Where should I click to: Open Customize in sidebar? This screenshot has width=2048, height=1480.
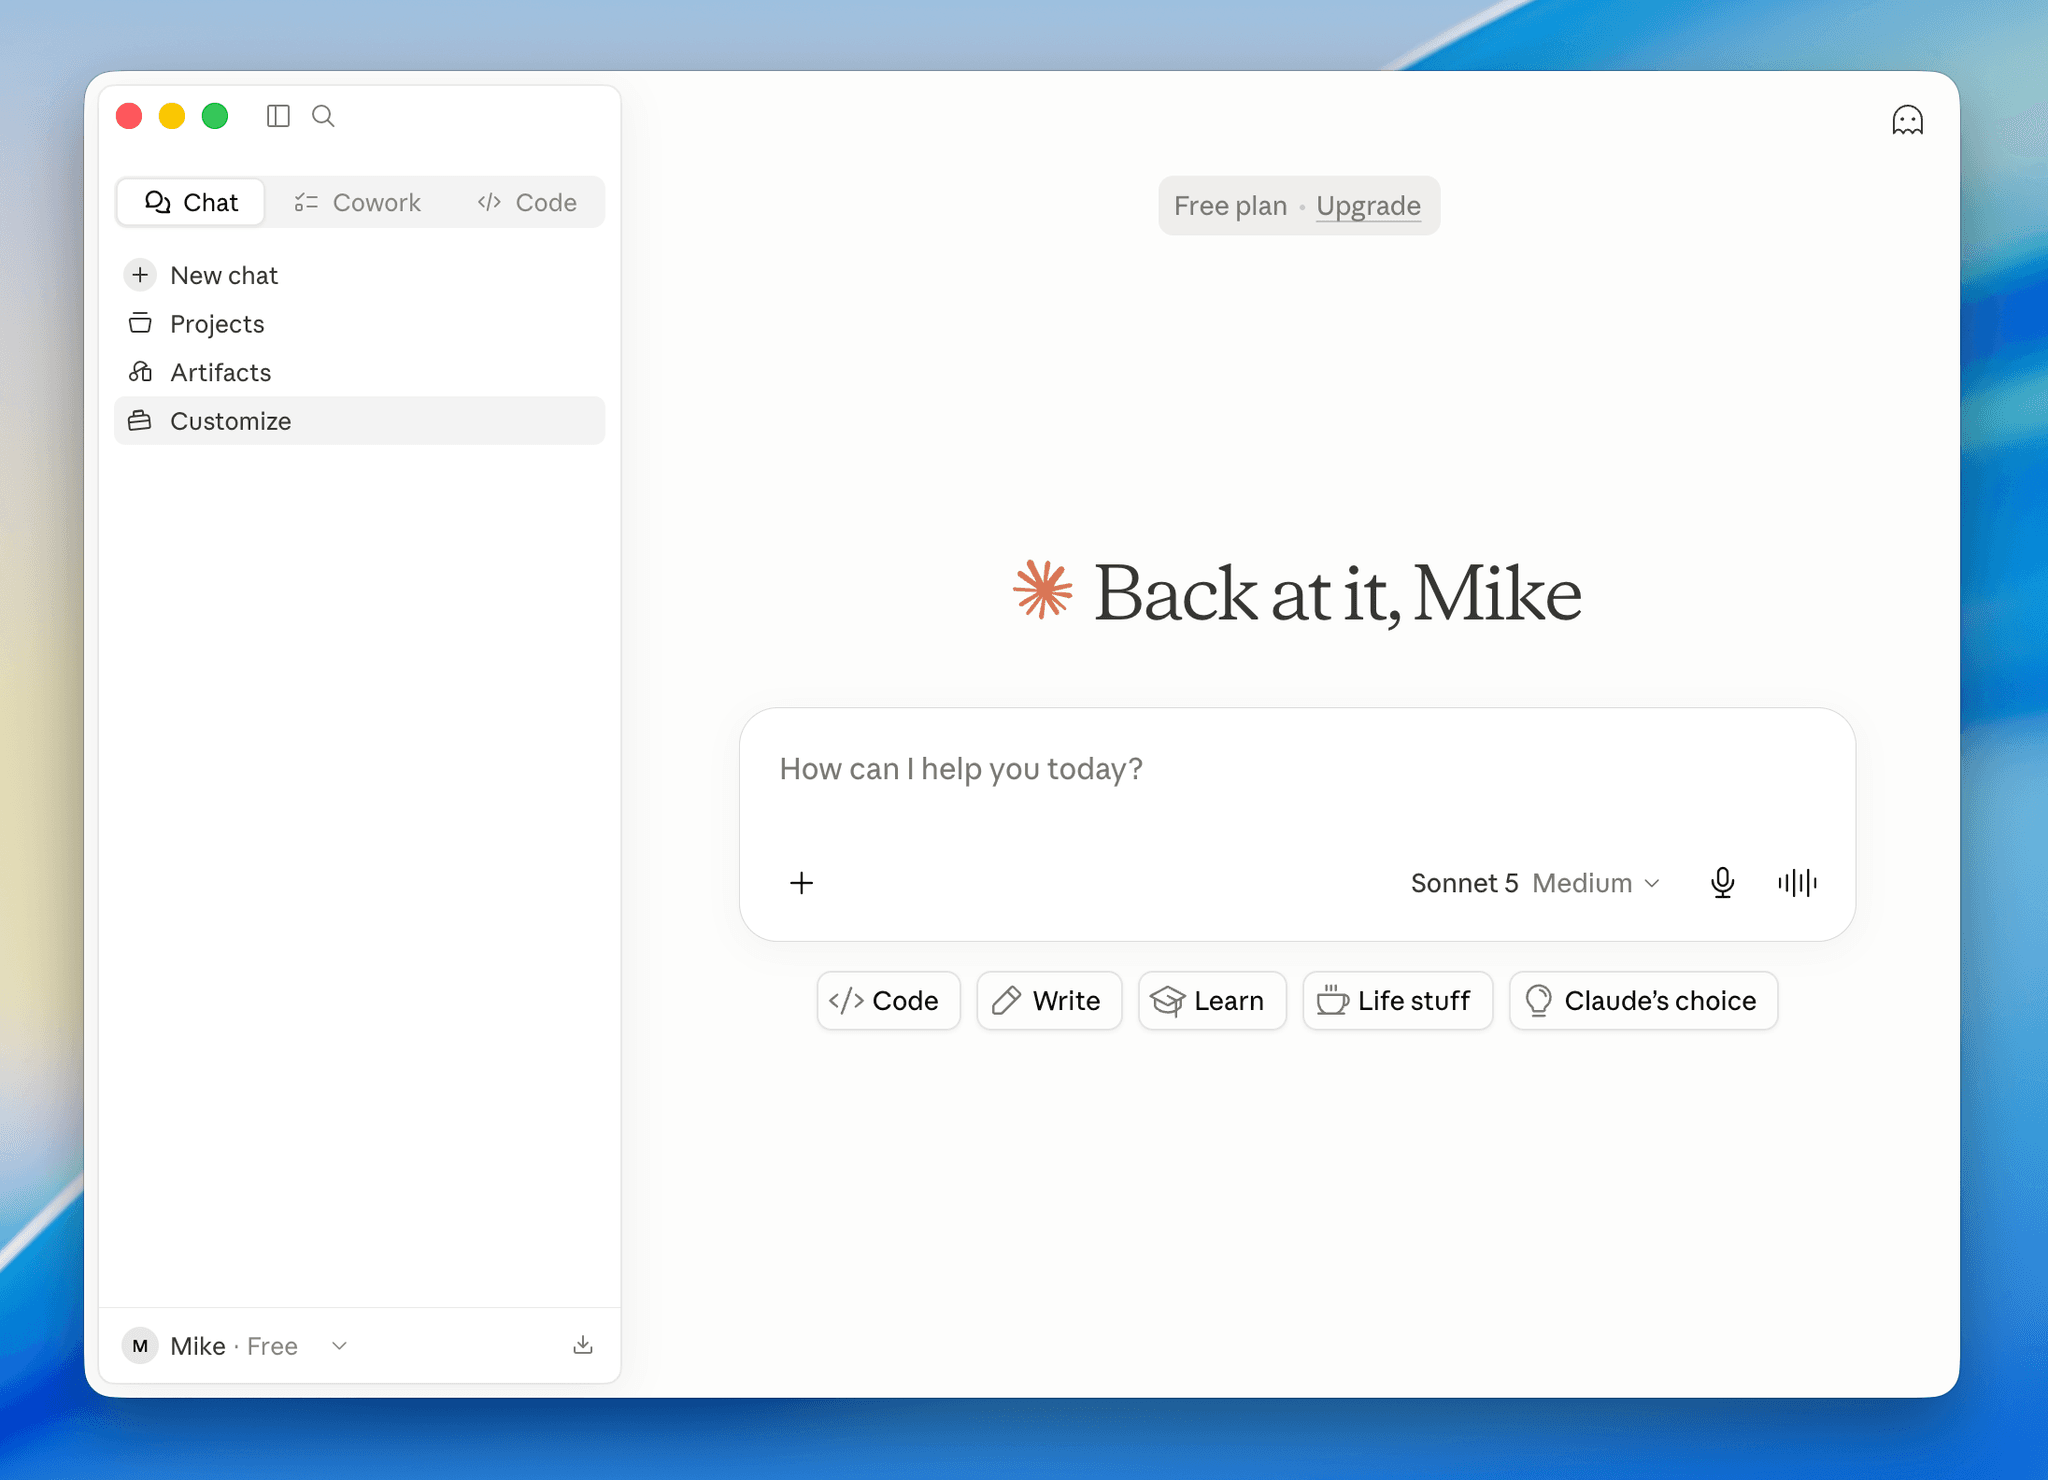359,421
